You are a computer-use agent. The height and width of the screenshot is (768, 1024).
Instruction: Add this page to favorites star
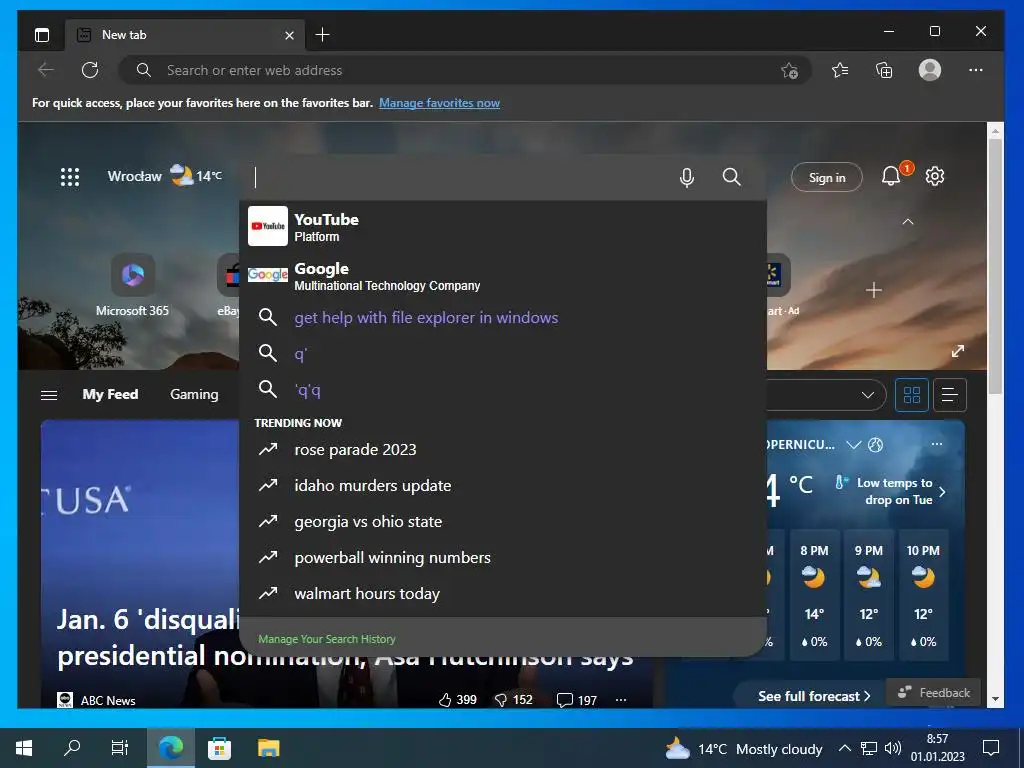click(790, 71)
